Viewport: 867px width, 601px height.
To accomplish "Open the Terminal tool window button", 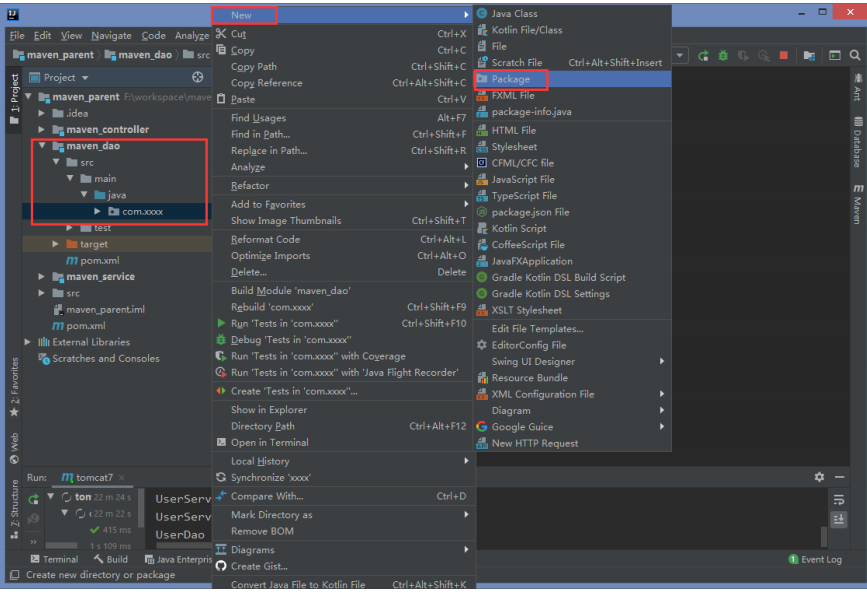I will [x=54, y=560].
